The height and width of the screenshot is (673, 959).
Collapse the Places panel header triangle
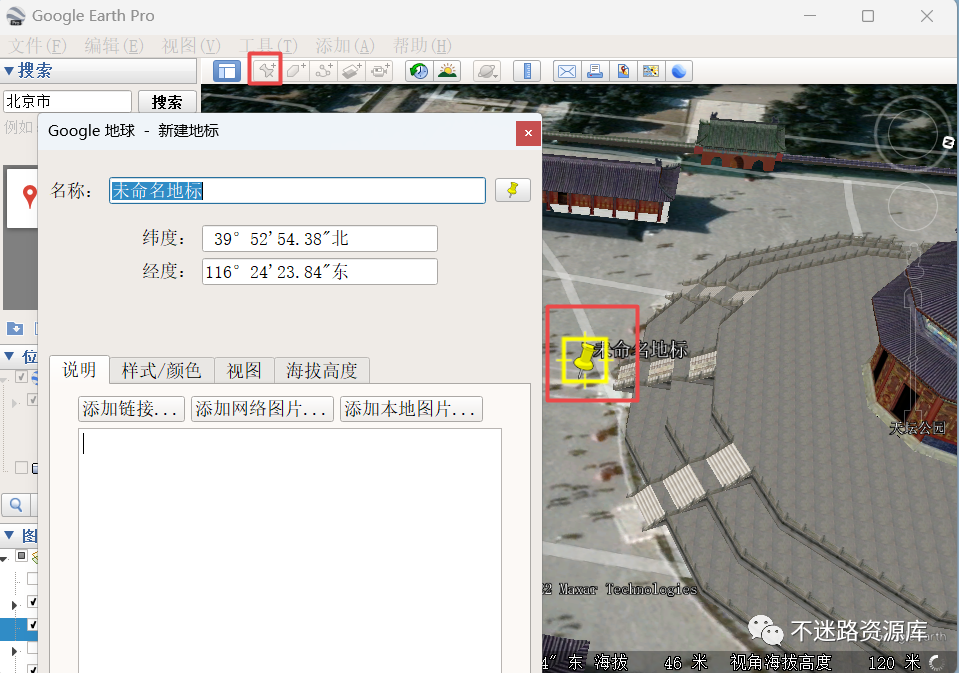tap(9, 355)
